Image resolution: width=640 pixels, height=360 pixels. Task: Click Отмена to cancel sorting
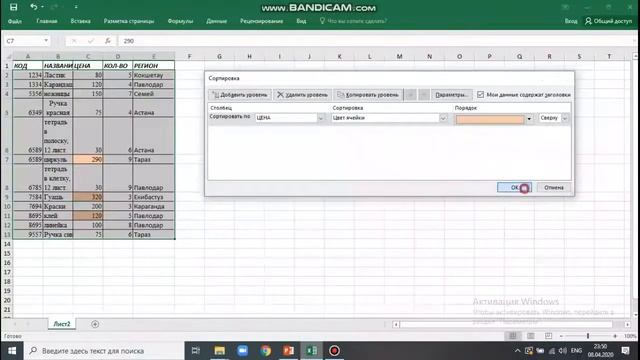(553, 187)
